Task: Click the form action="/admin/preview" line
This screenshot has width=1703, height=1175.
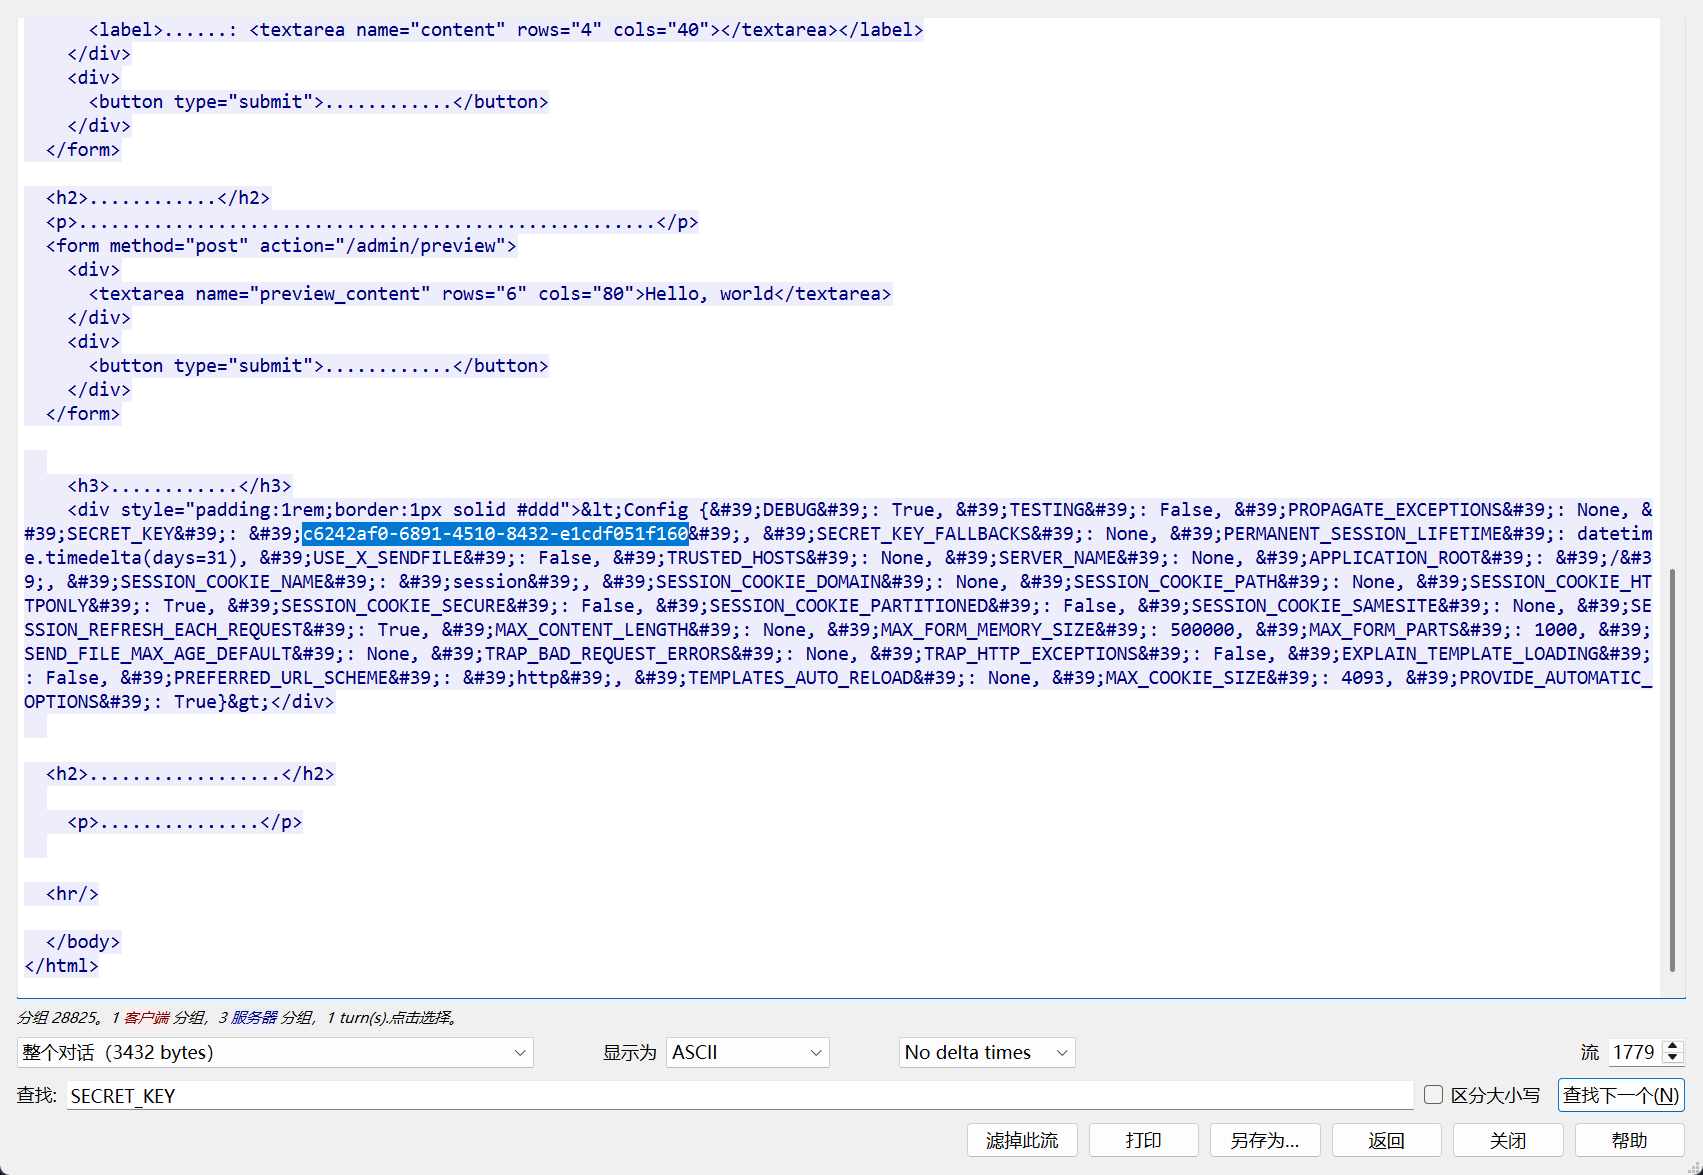Action: (281, 246)
